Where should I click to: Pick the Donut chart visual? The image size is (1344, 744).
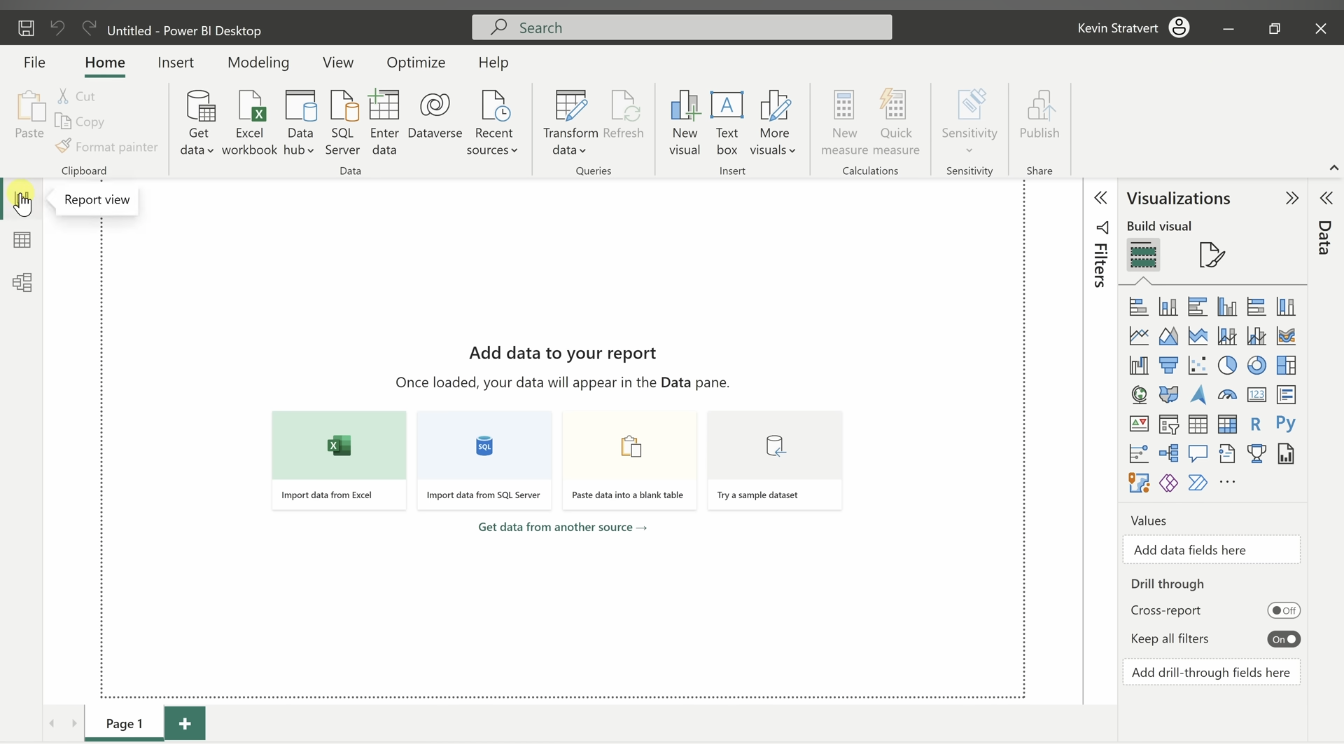(x=1256, y=365)
